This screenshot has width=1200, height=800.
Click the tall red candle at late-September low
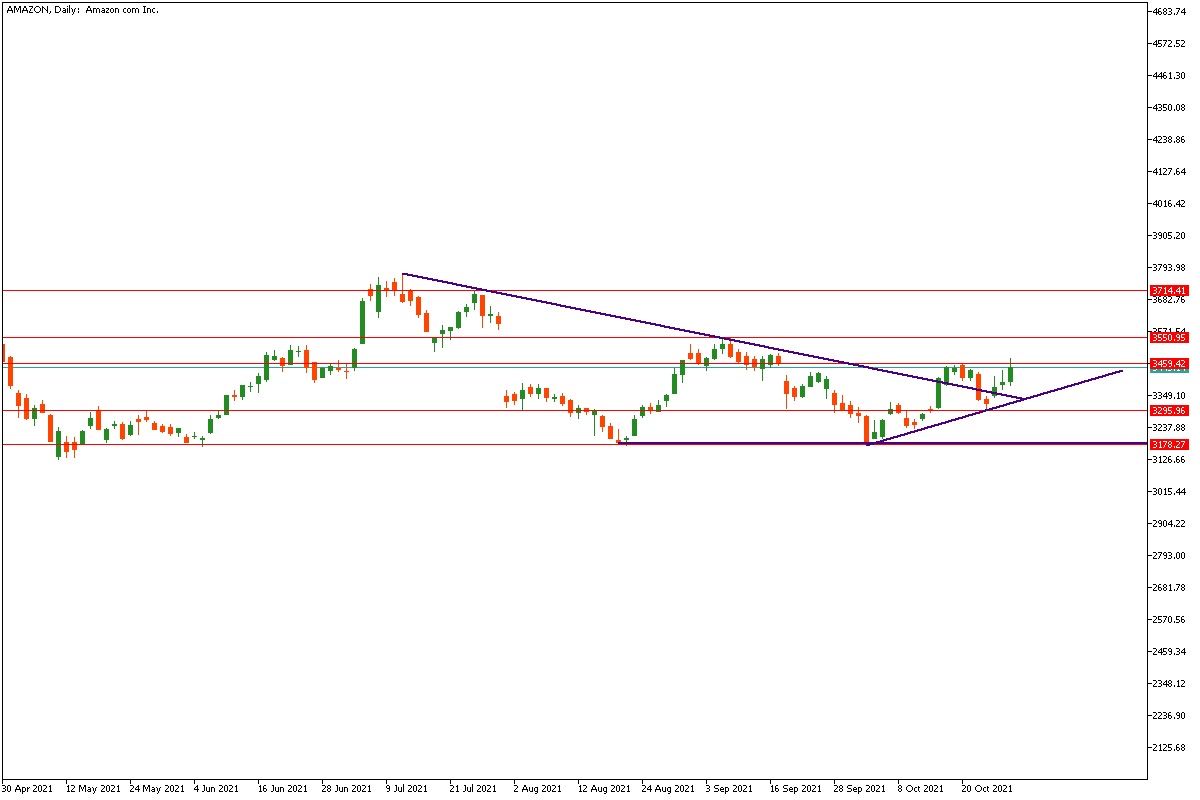[867, 427]
